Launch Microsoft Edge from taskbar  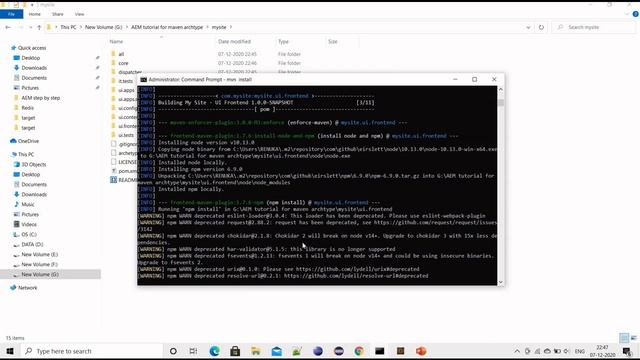point(214,351)
